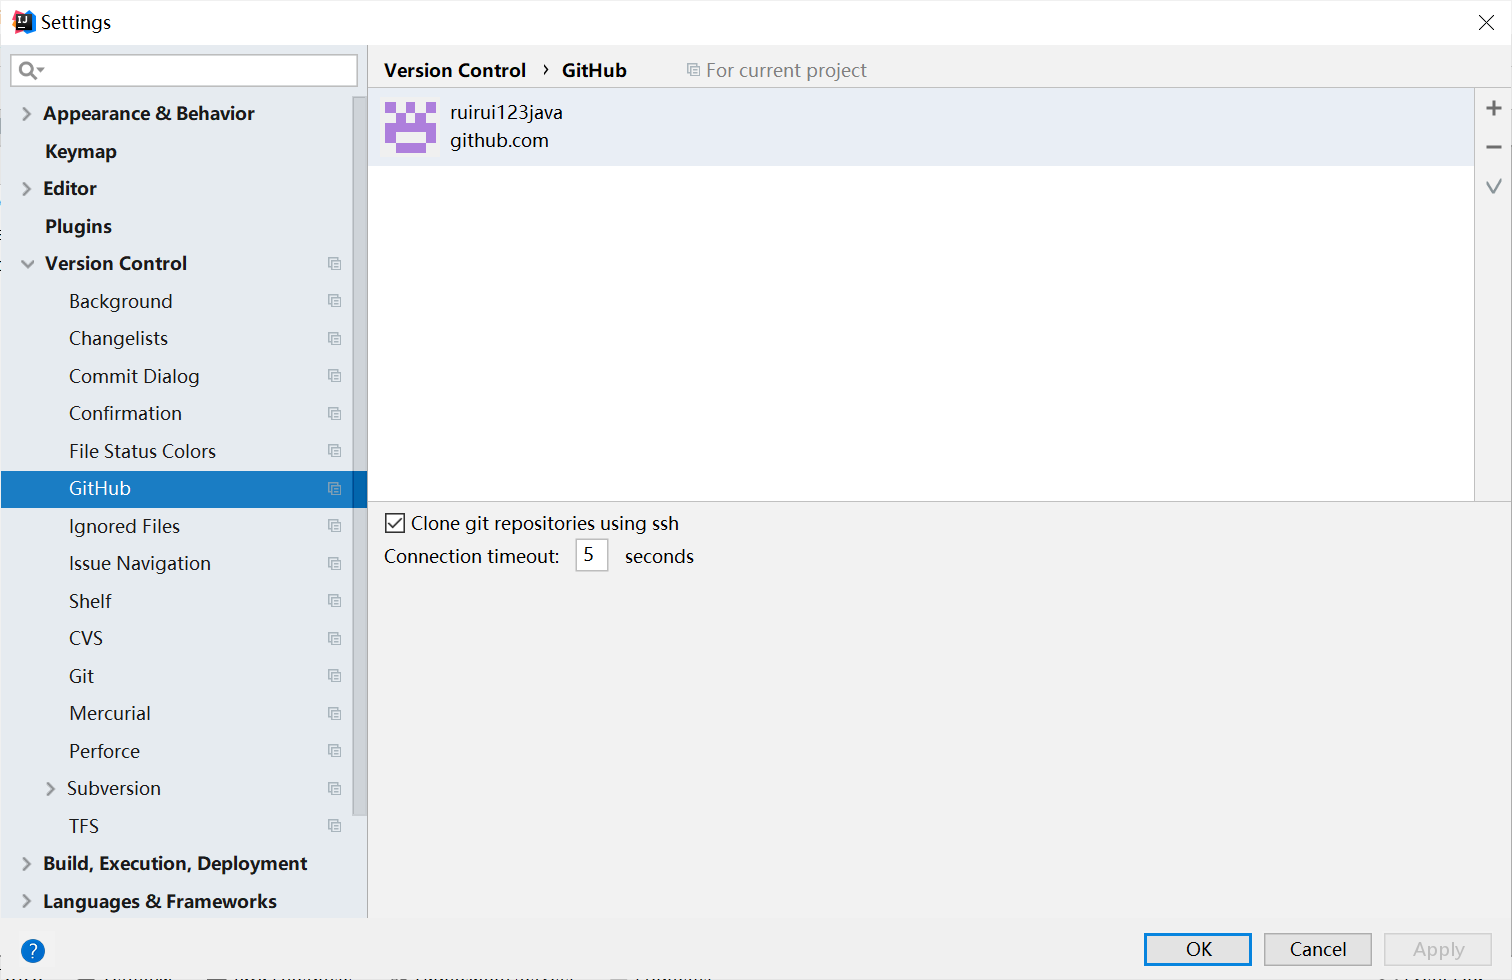Click the Apply button
This screenshot has width=1512, height=980.
coord(1438,949)
